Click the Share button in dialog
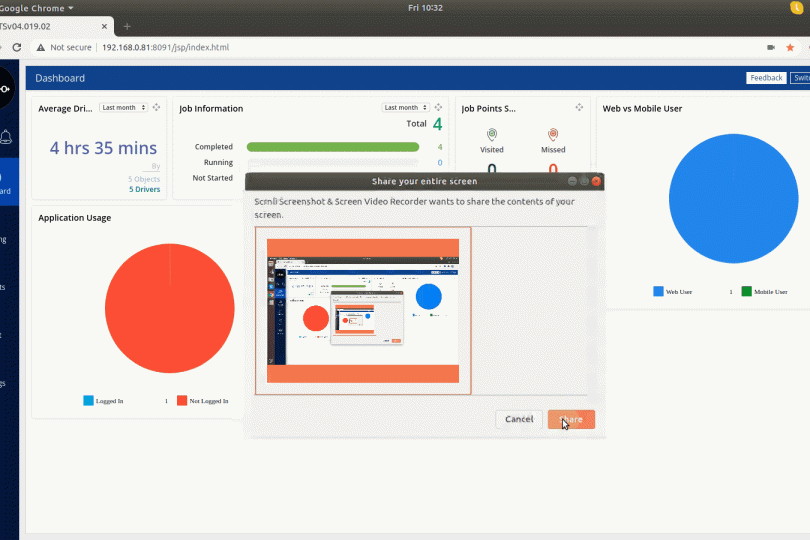Viewport: 810px width, 540px height. tap(571, 419)
